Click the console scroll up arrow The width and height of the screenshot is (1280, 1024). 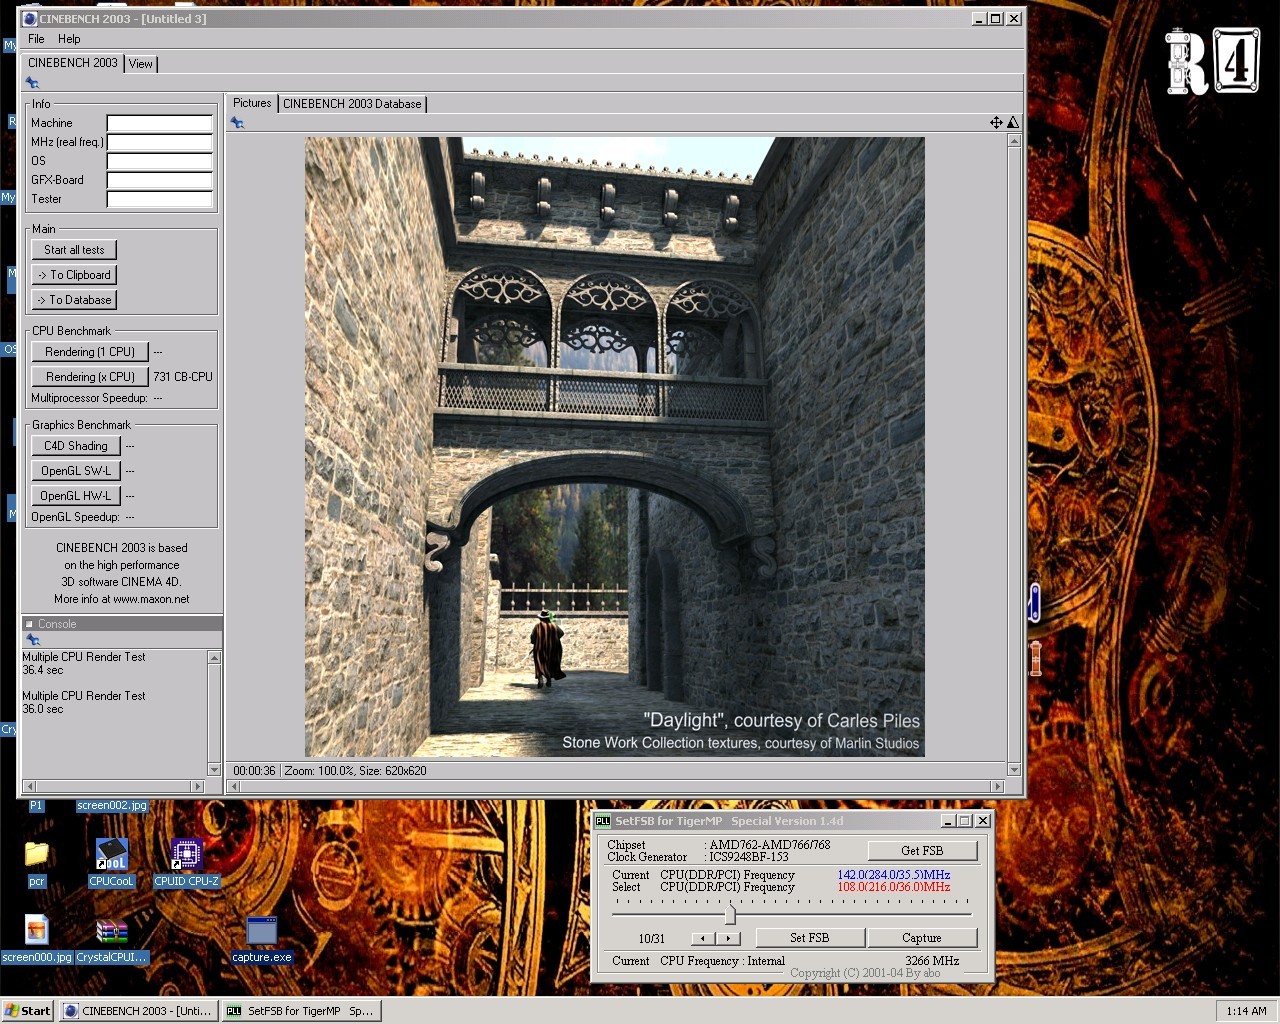pos(214,658)
